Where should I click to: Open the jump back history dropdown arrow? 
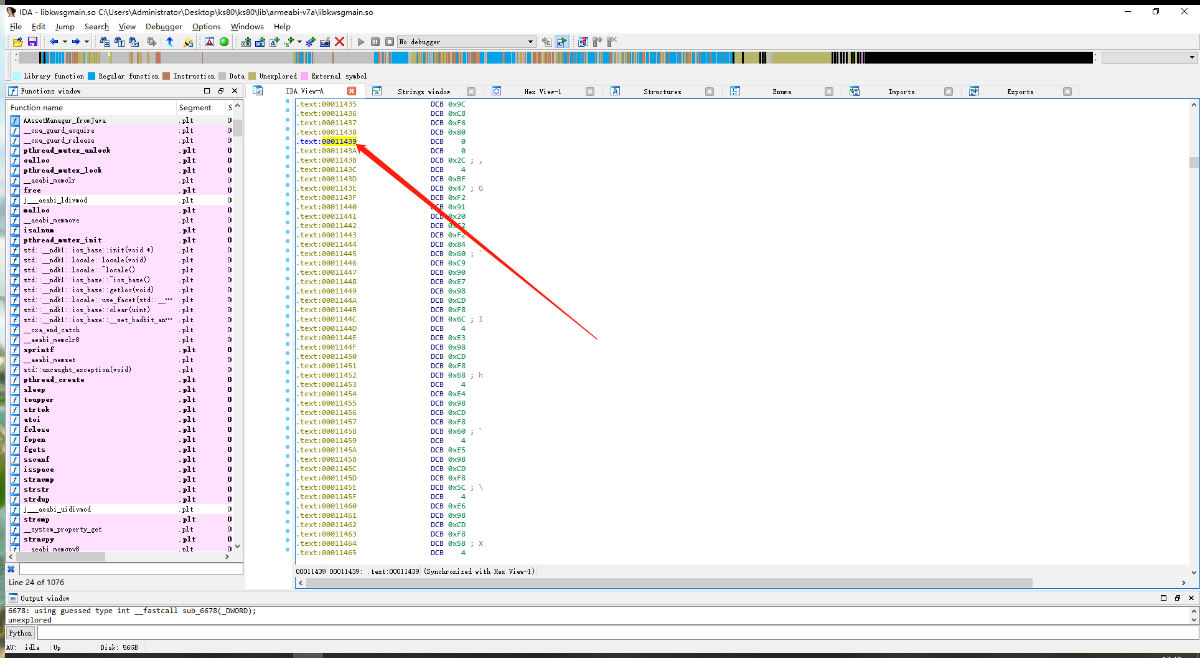[64, 41]
